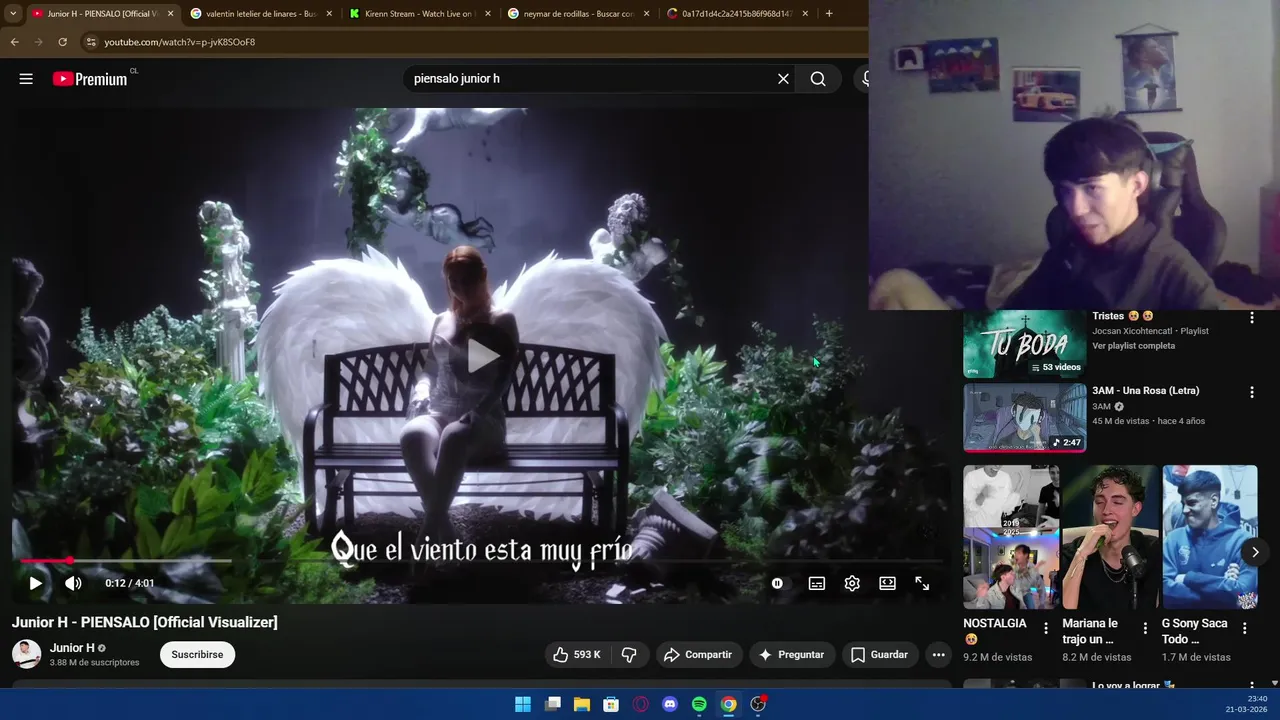Image resolution: width=1280 pixels, height=720 pixels.
Task: Open the 3AM Una Rosa thumbnail
Action: [x=1024, y=418]
